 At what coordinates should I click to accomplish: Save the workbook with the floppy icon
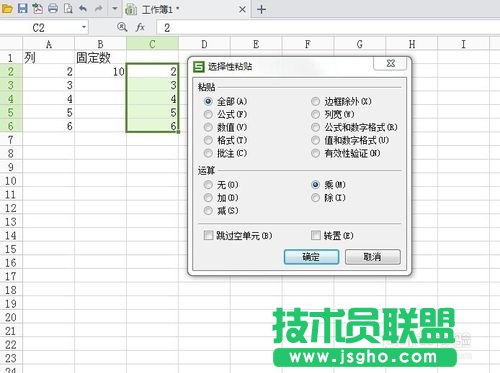click(x=22, y=8)
